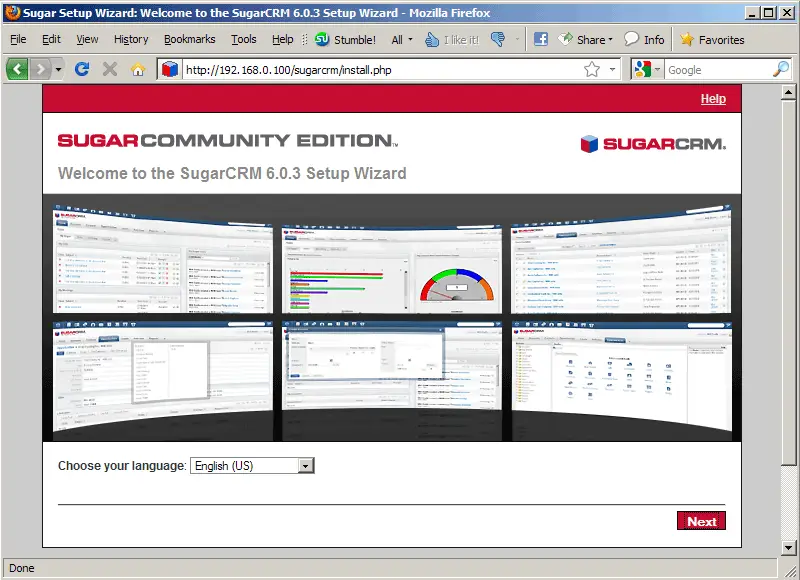Click the Firefox icon in the title bar

click(x=12, y=12)
